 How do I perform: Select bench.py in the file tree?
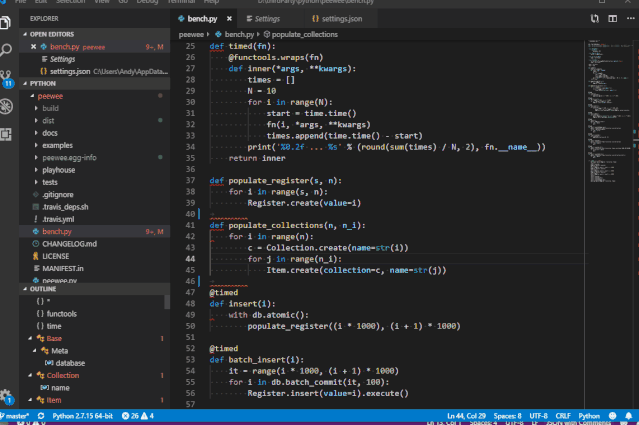(95, 231)
